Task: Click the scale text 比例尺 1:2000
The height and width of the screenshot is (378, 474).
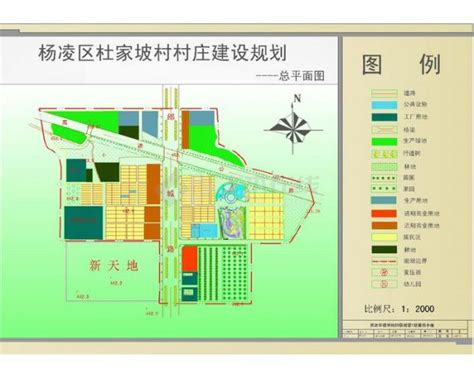Action: coord(399,309)
